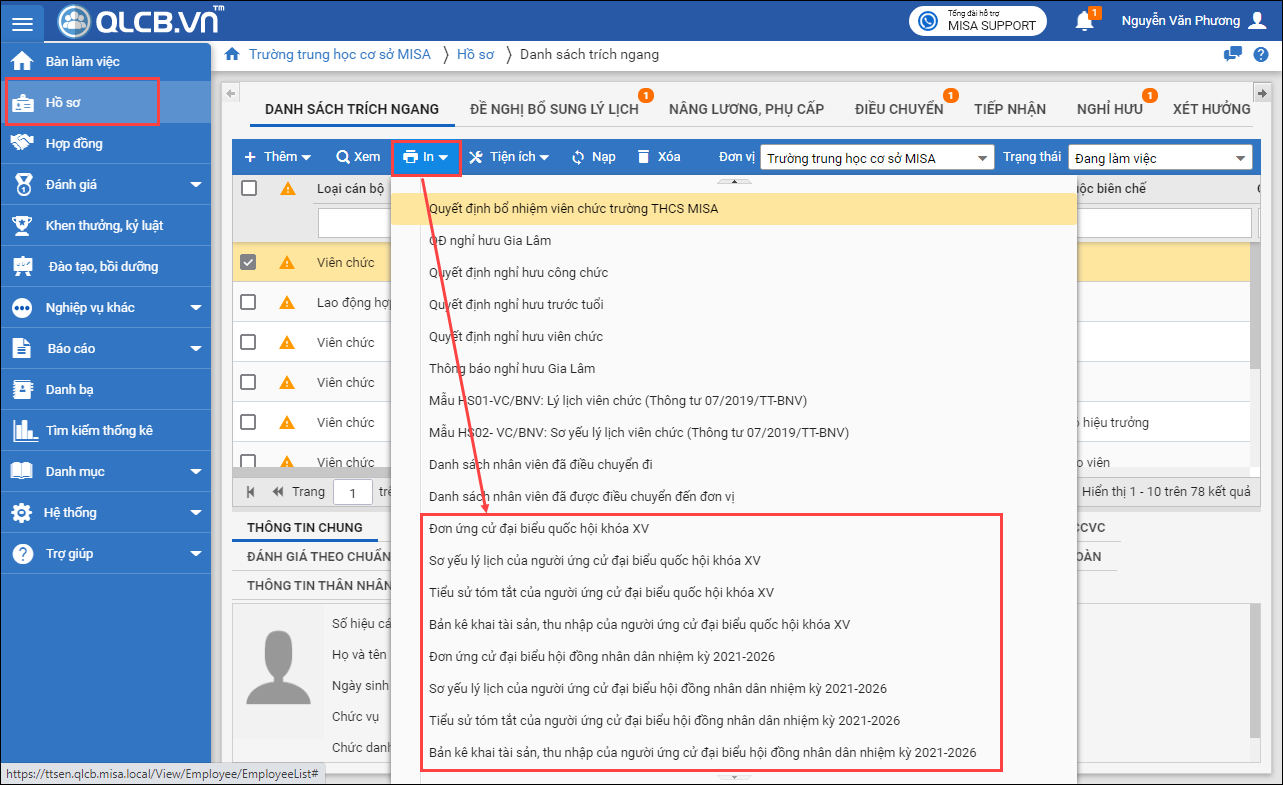This screenshot has height=785, width=1283.
Task: Open Hợp đồng in sidebar
Action: (x=74, y=143)
